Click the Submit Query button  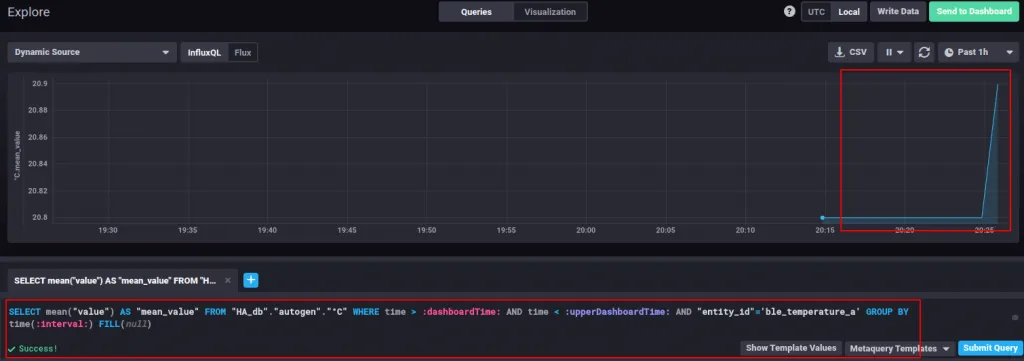pos(989,349)
